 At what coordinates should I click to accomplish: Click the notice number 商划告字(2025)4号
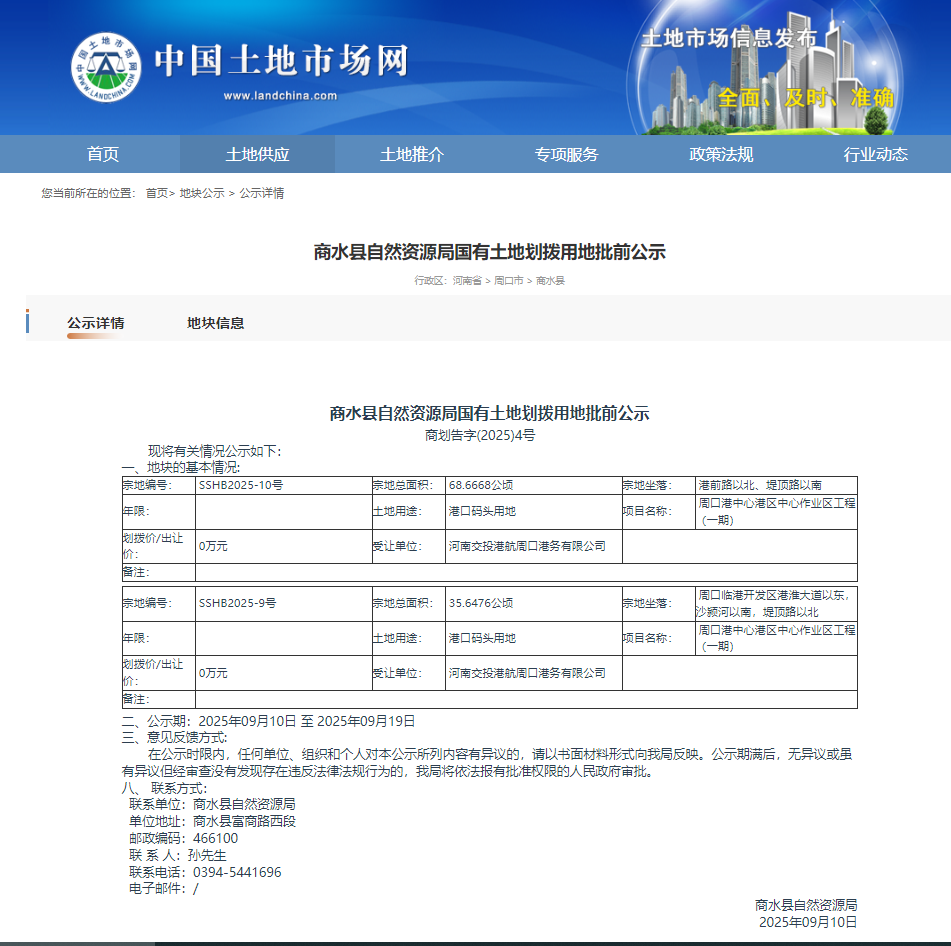[x=480, y=435]
